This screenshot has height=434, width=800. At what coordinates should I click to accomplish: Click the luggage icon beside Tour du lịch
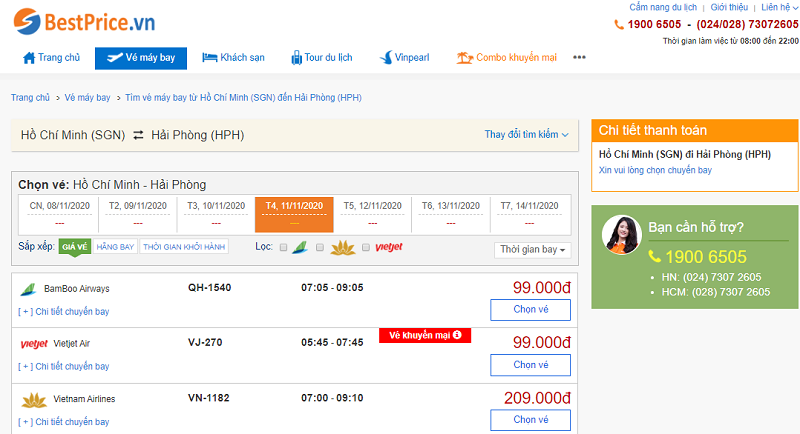[296, 58]
